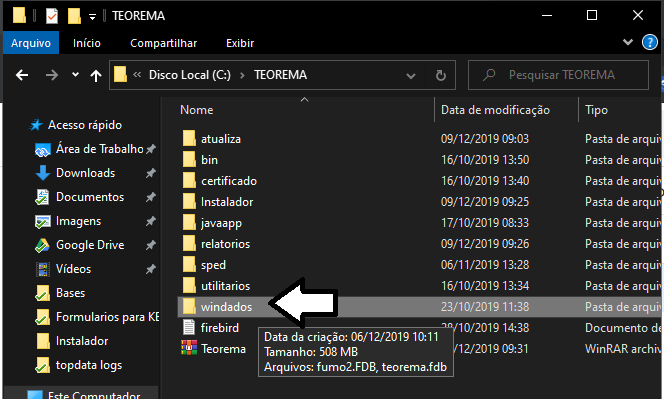This screenshot has width=664, height=399.
Task: Click the pin icon next to Vídeos
Action: click(x=151, y=269)
